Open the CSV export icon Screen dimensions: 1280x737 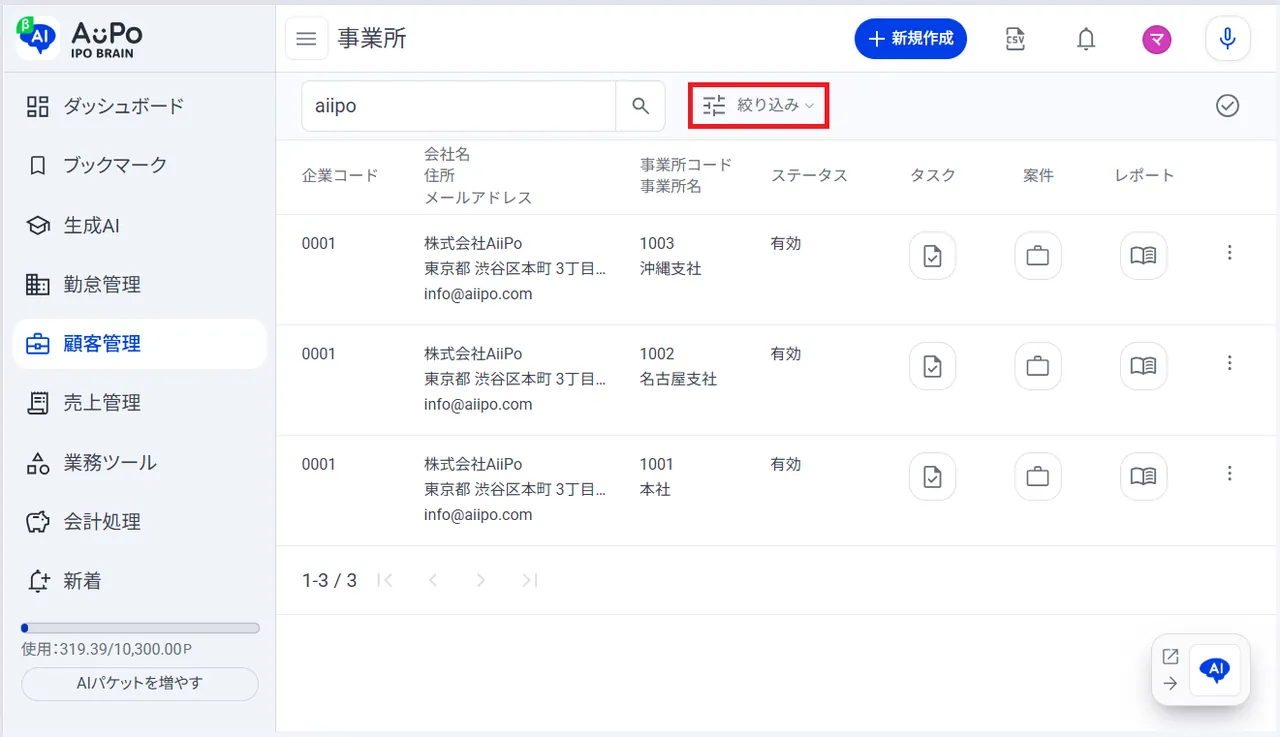[1015, 39]
